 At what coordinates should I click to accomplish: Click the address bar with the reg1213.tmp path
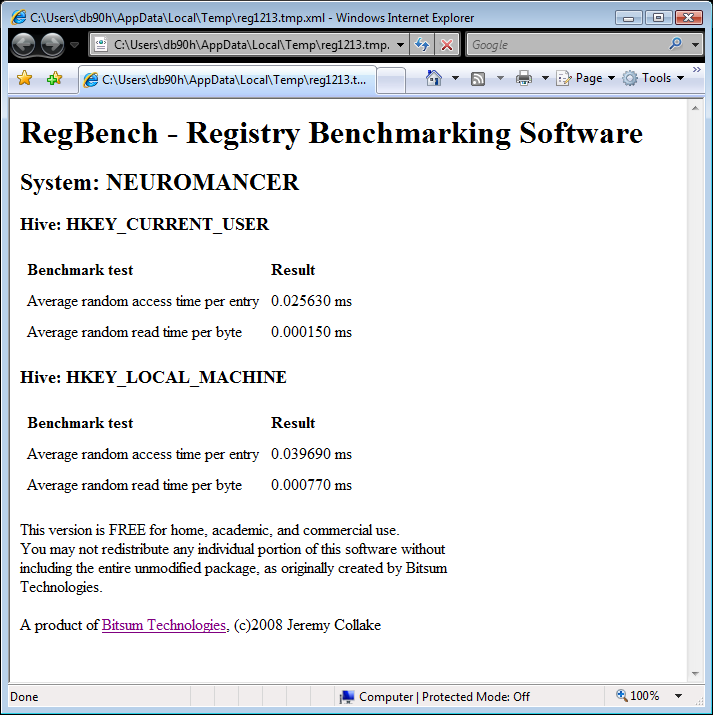(248, 45)
